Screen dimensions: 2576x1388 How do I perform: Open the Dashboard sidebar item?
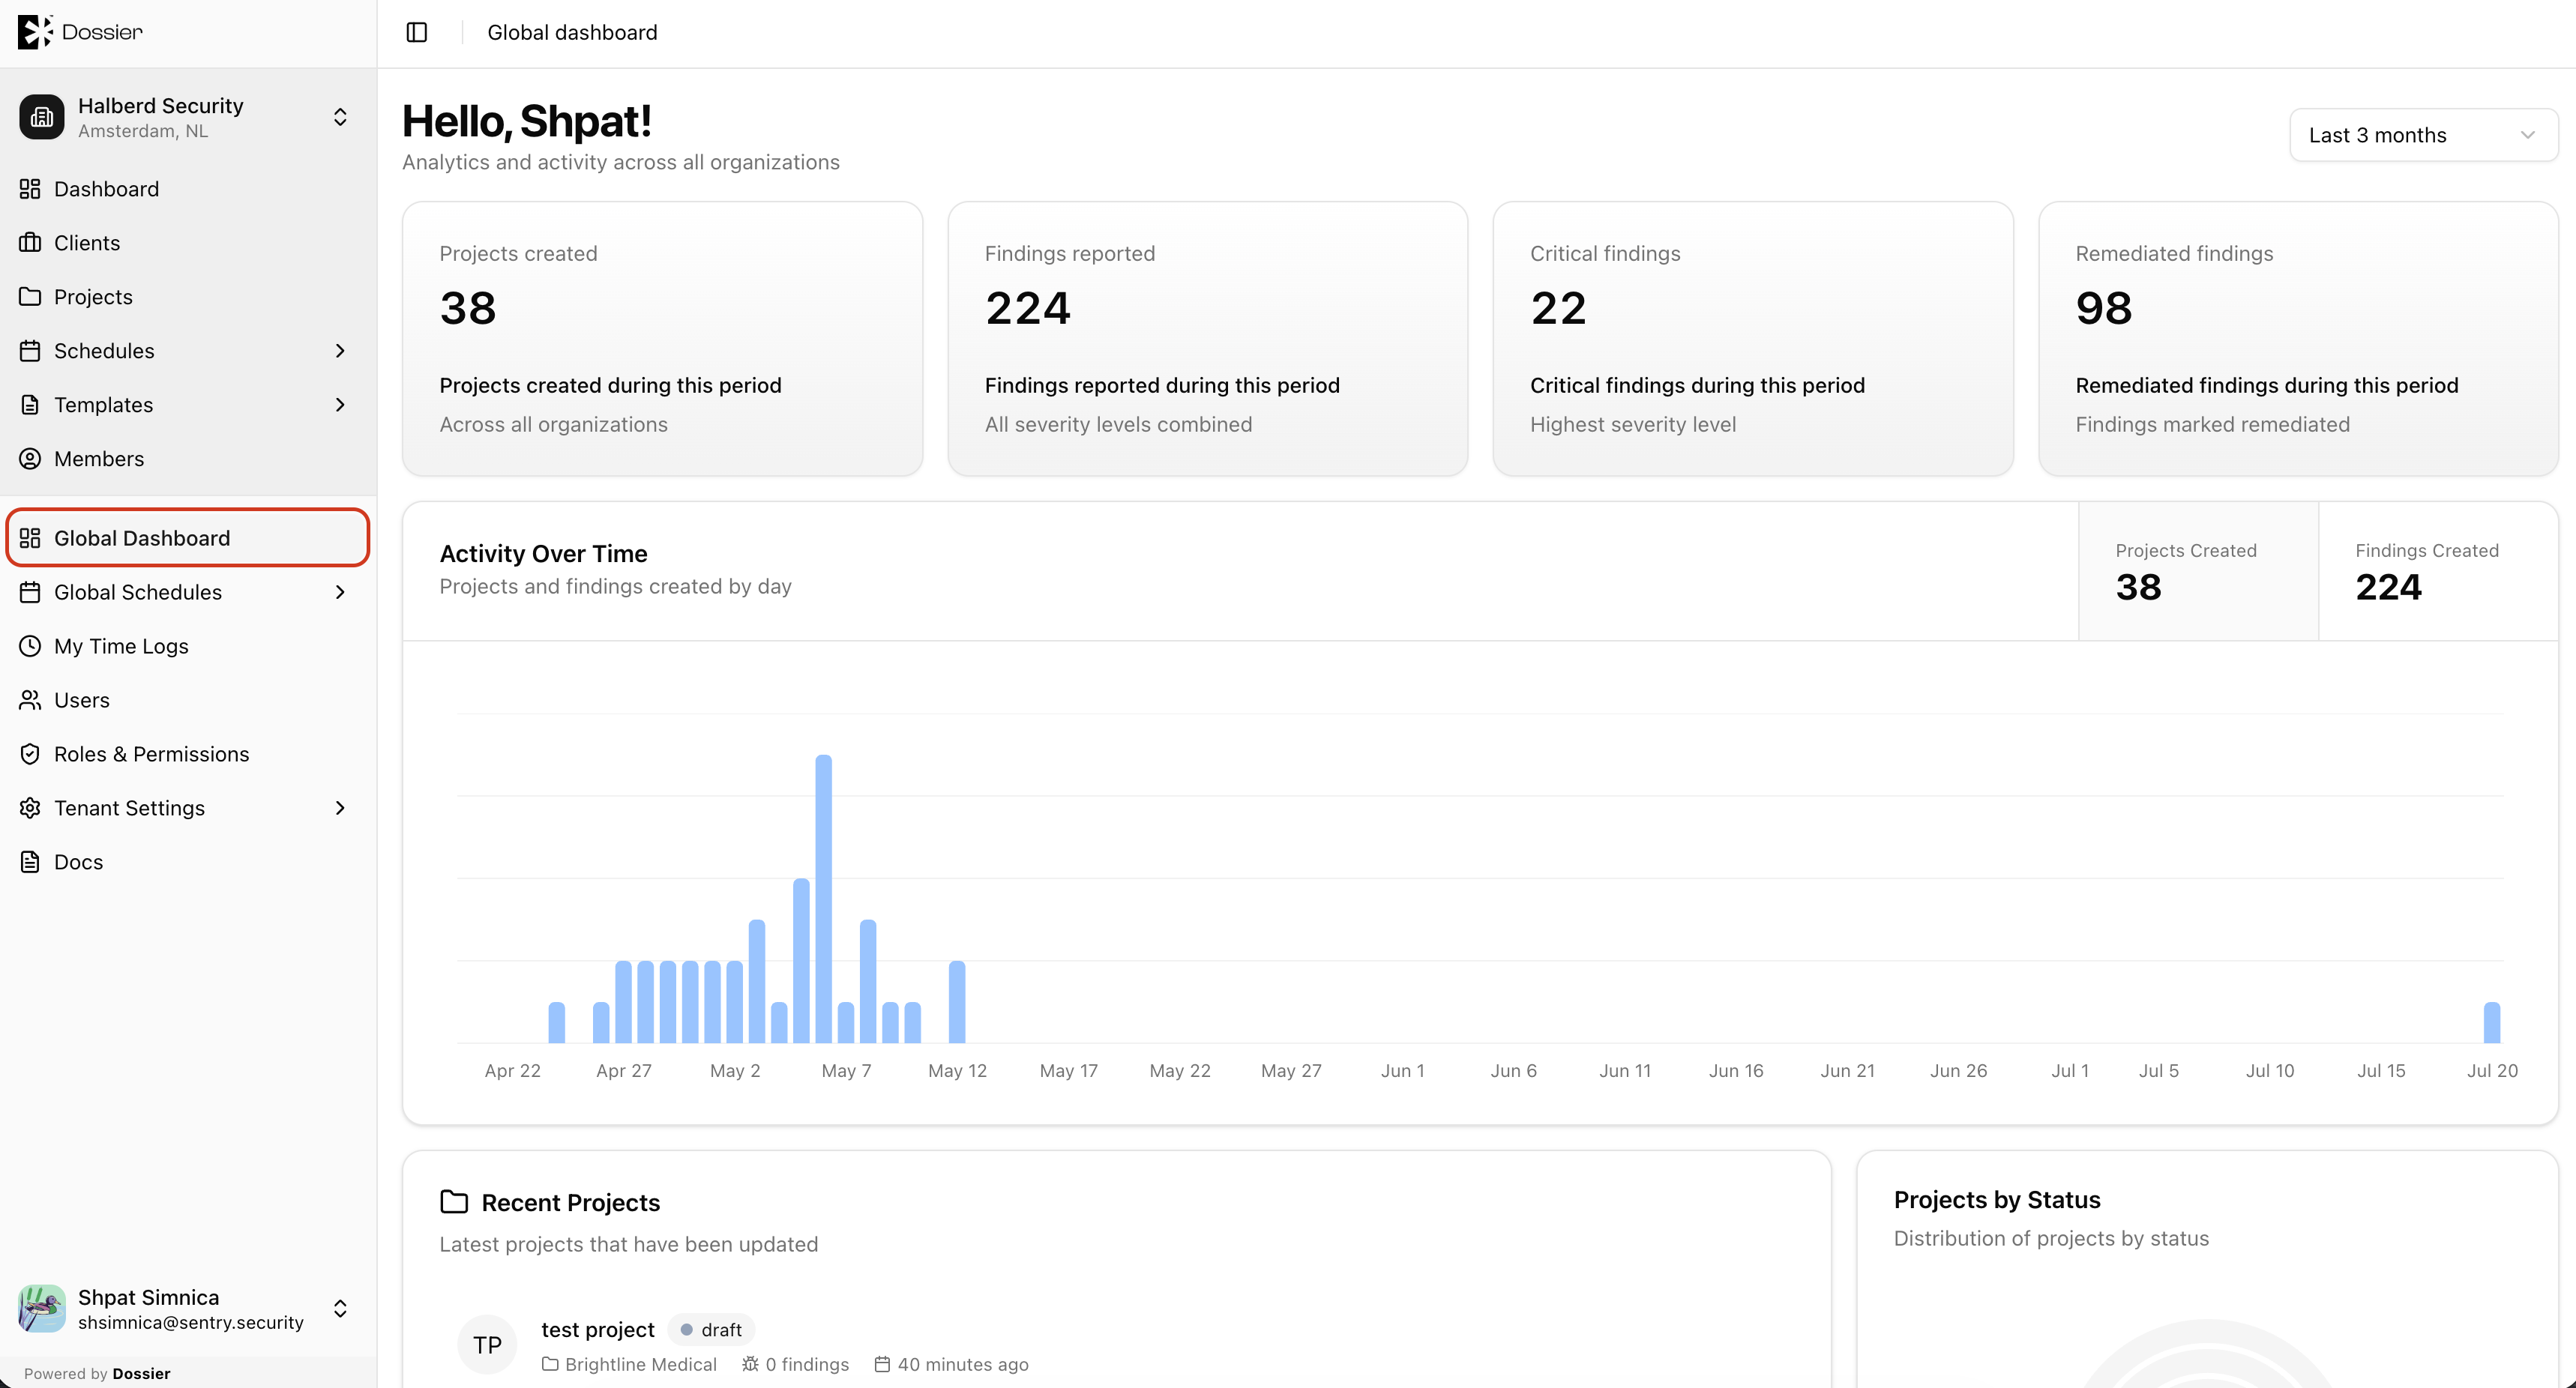[x=188, y=189]
